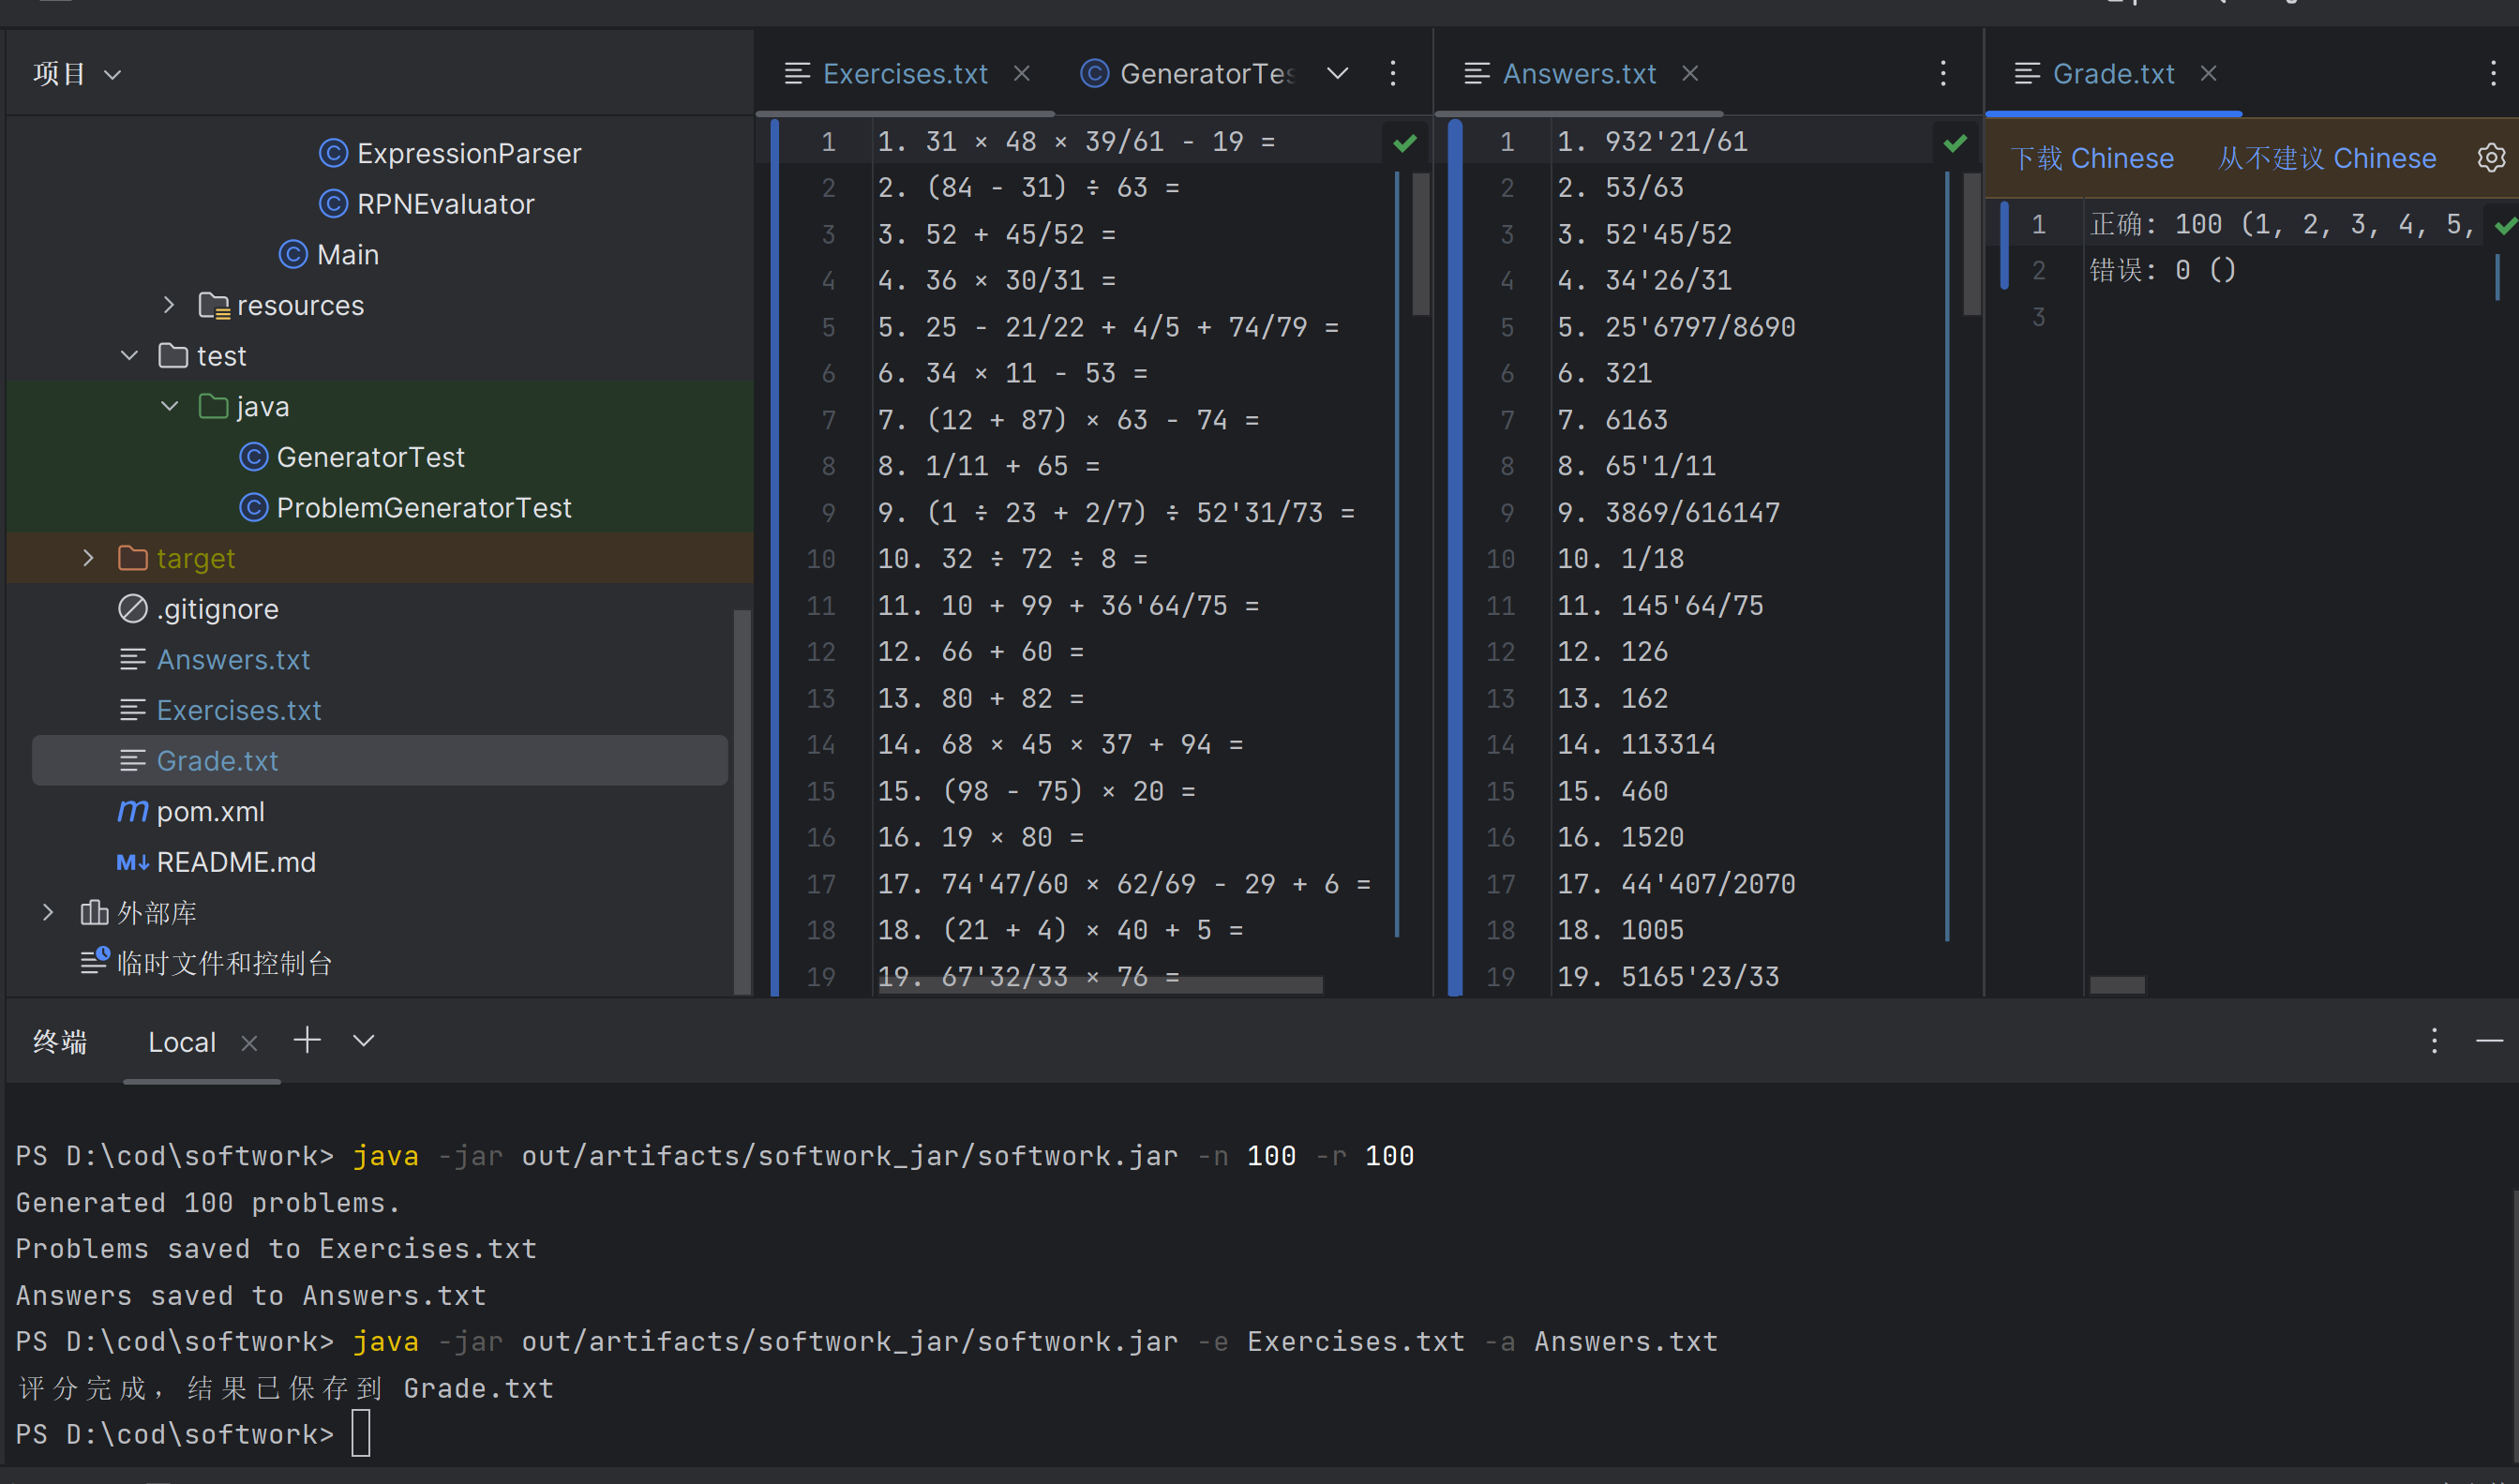Collapse the test folder node

tap(129, 356)
